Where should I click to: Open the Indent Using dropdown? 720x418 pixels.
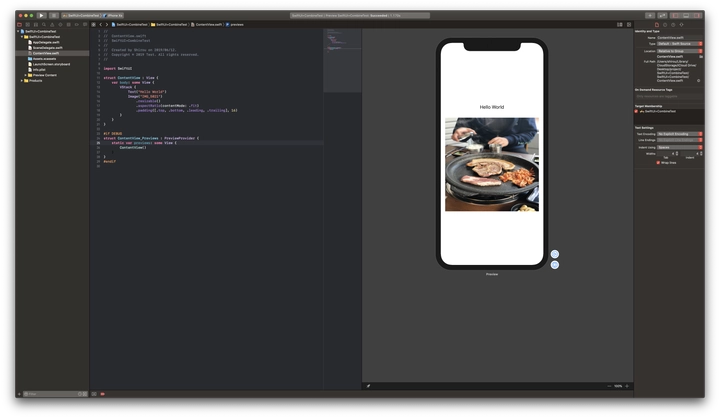click(x=678, y=147)
